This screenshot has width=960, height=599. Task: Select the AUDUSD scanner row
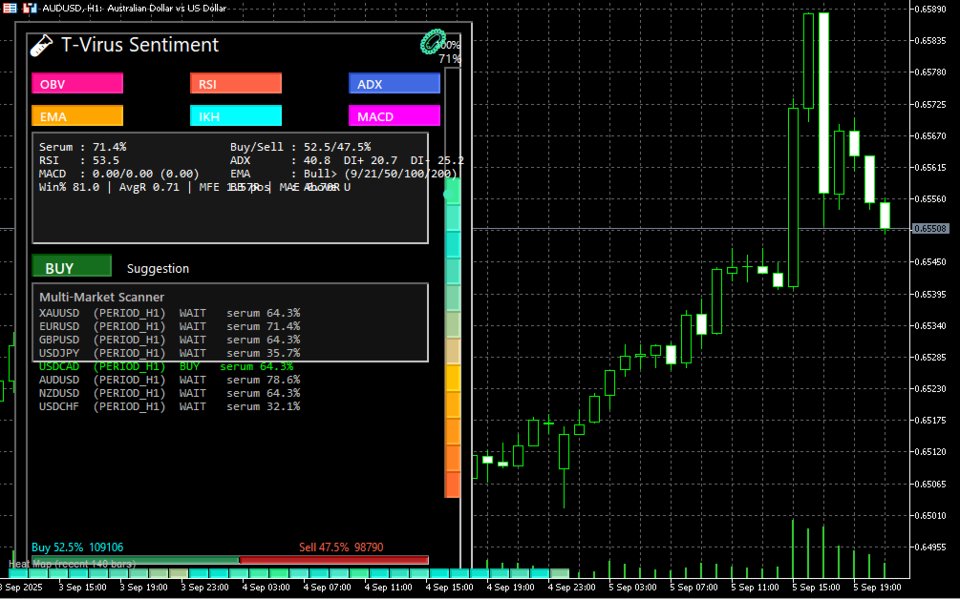(170, 380)
